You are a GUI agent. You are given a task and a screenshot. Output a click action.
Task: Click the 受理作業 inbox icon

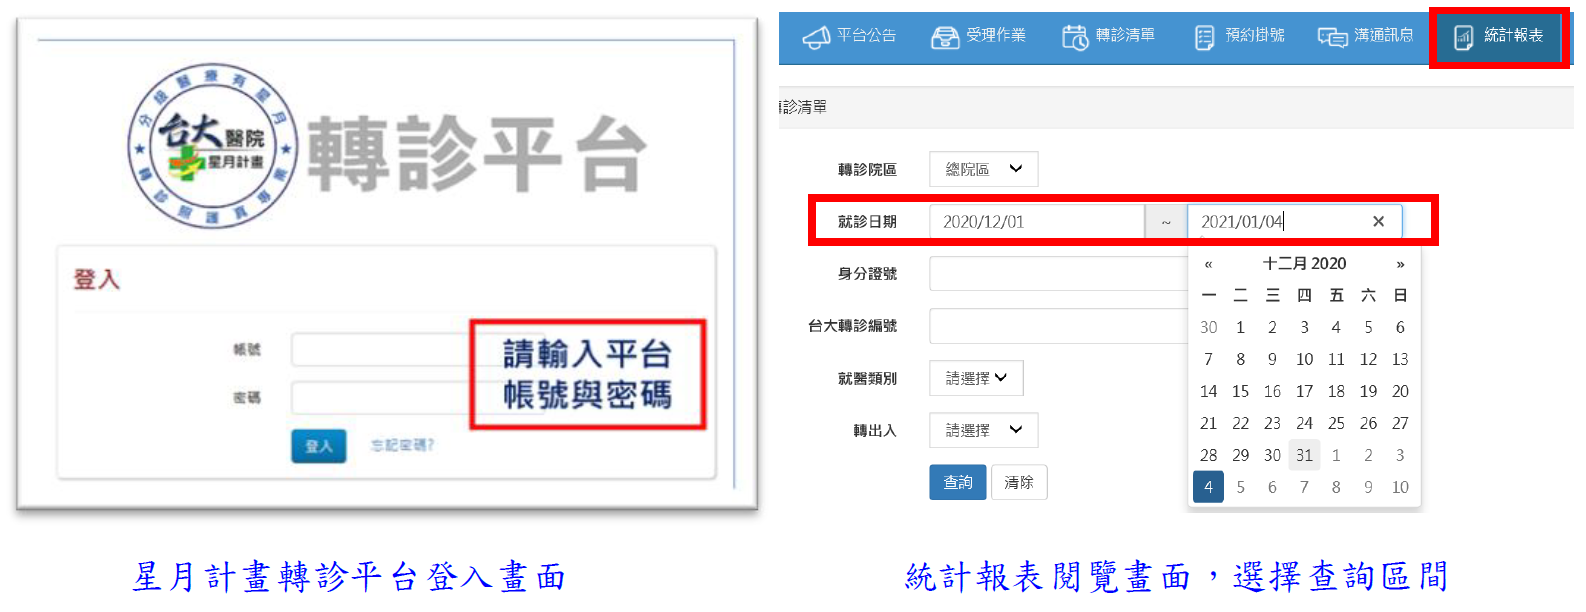pos(945,37)
